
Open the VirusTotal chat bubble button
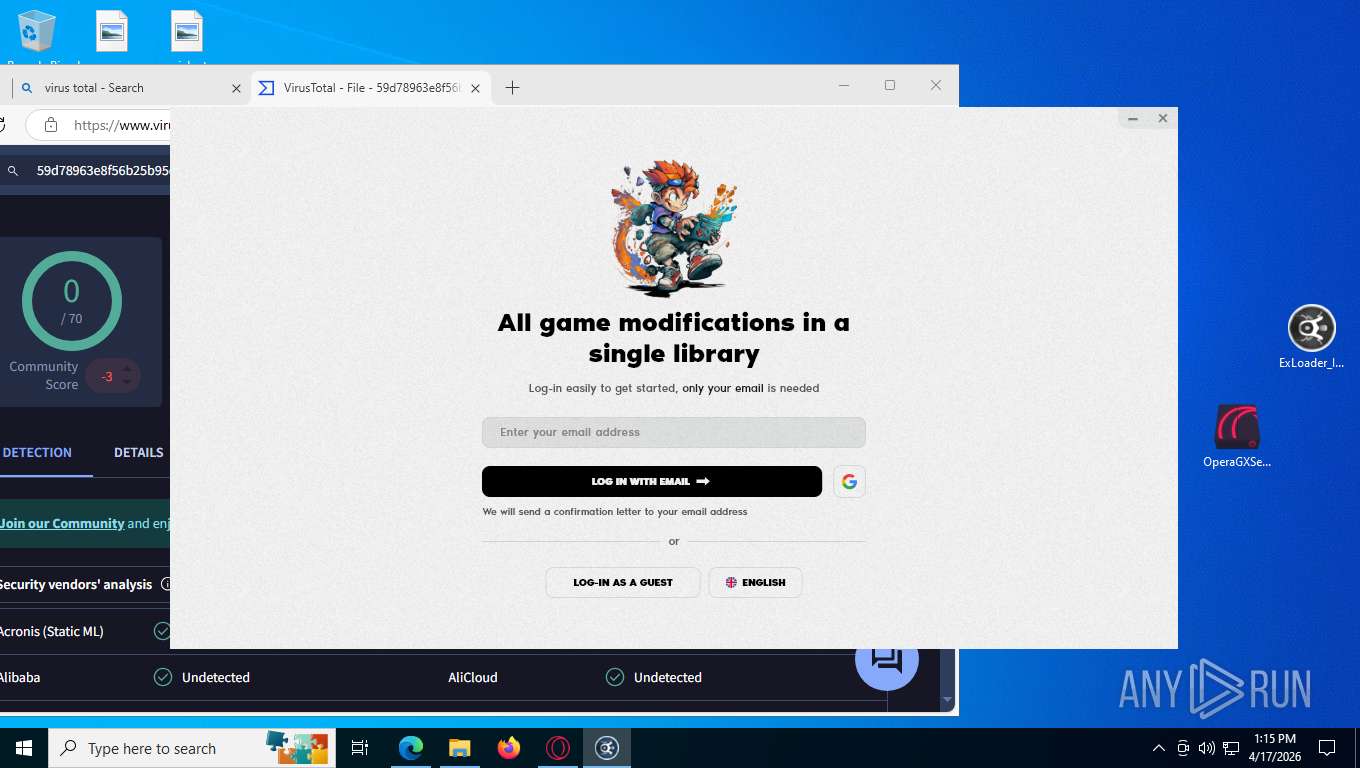[x=886, y=660]
